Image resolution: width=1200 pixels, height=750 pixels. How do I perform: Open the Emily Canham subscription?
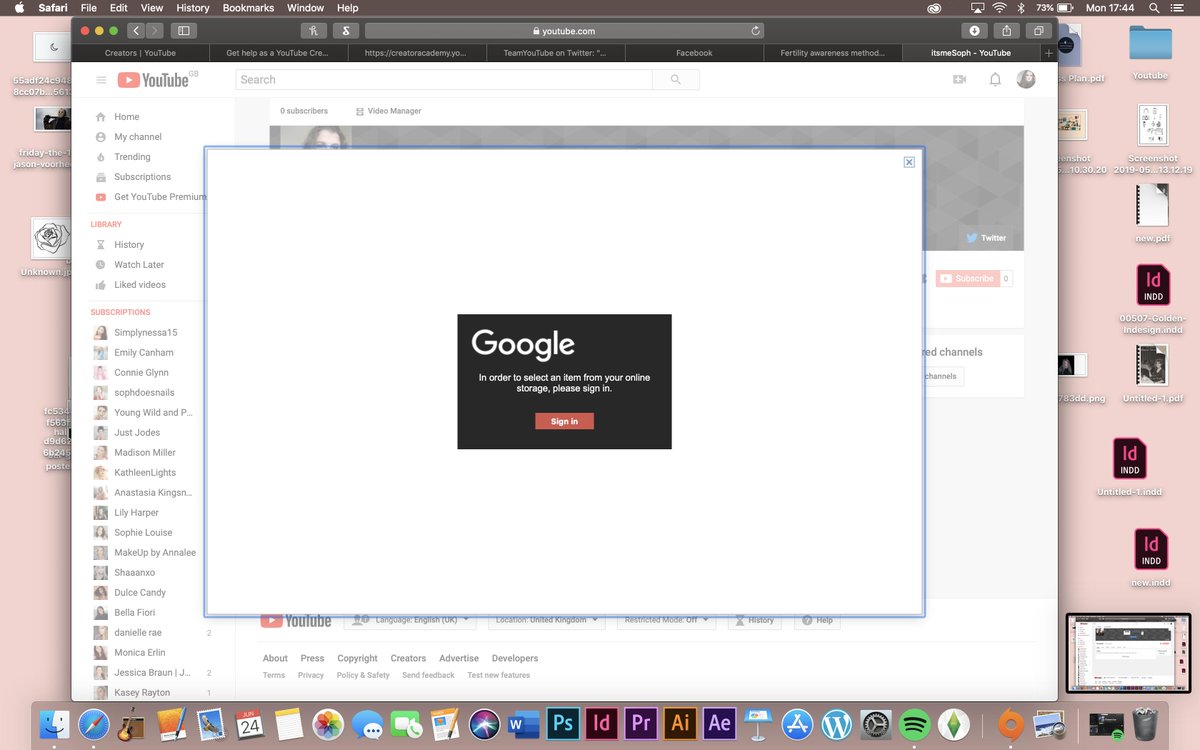point(143,353)
